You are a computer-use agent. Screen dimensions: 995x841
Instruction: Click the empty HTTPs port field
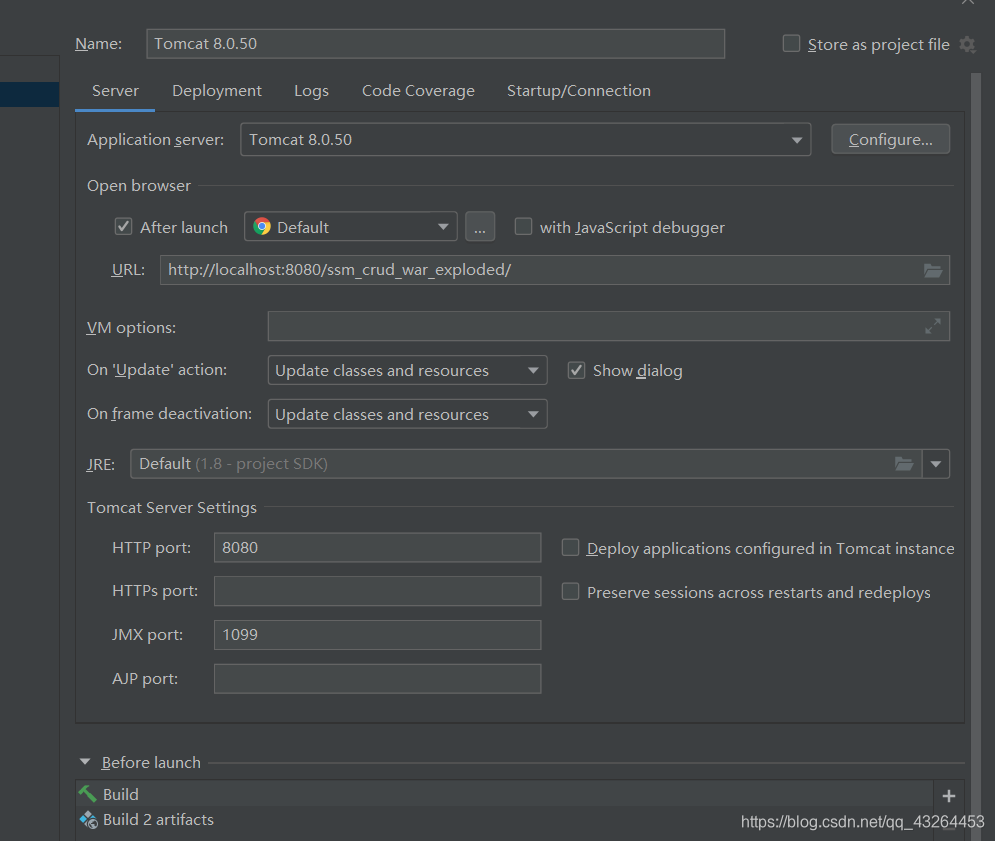click(x=378, y=591)
